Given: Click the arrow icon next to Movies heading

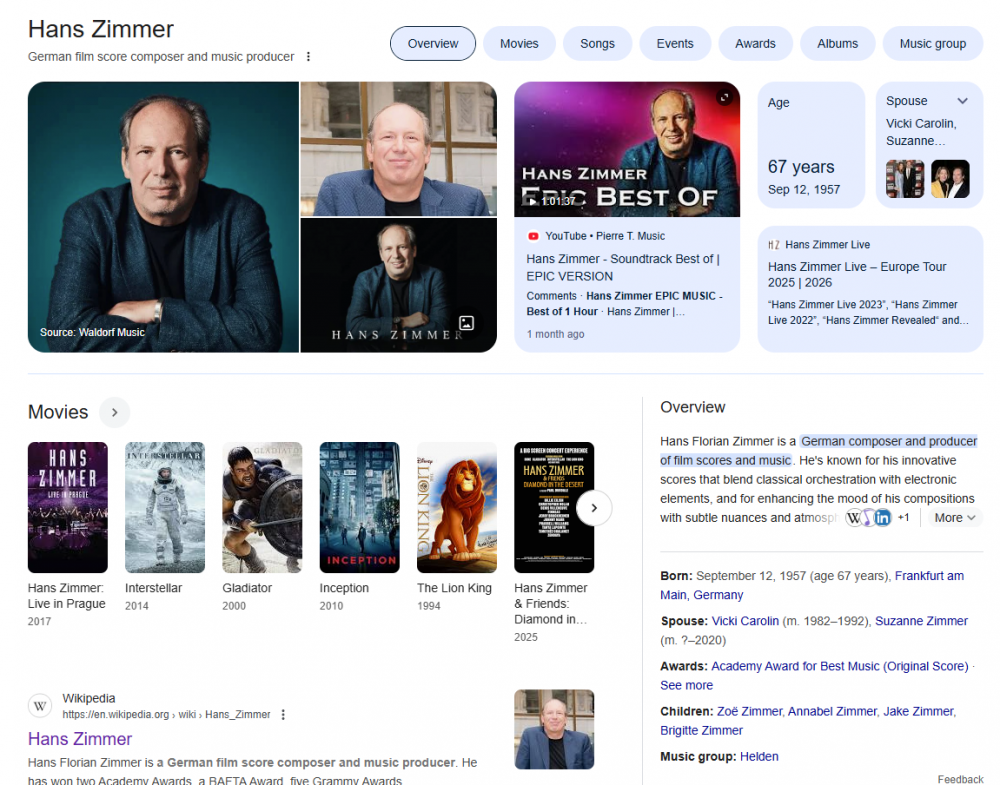Looking at the screenshot, I should pyautogui.click(x=114, y=412).
